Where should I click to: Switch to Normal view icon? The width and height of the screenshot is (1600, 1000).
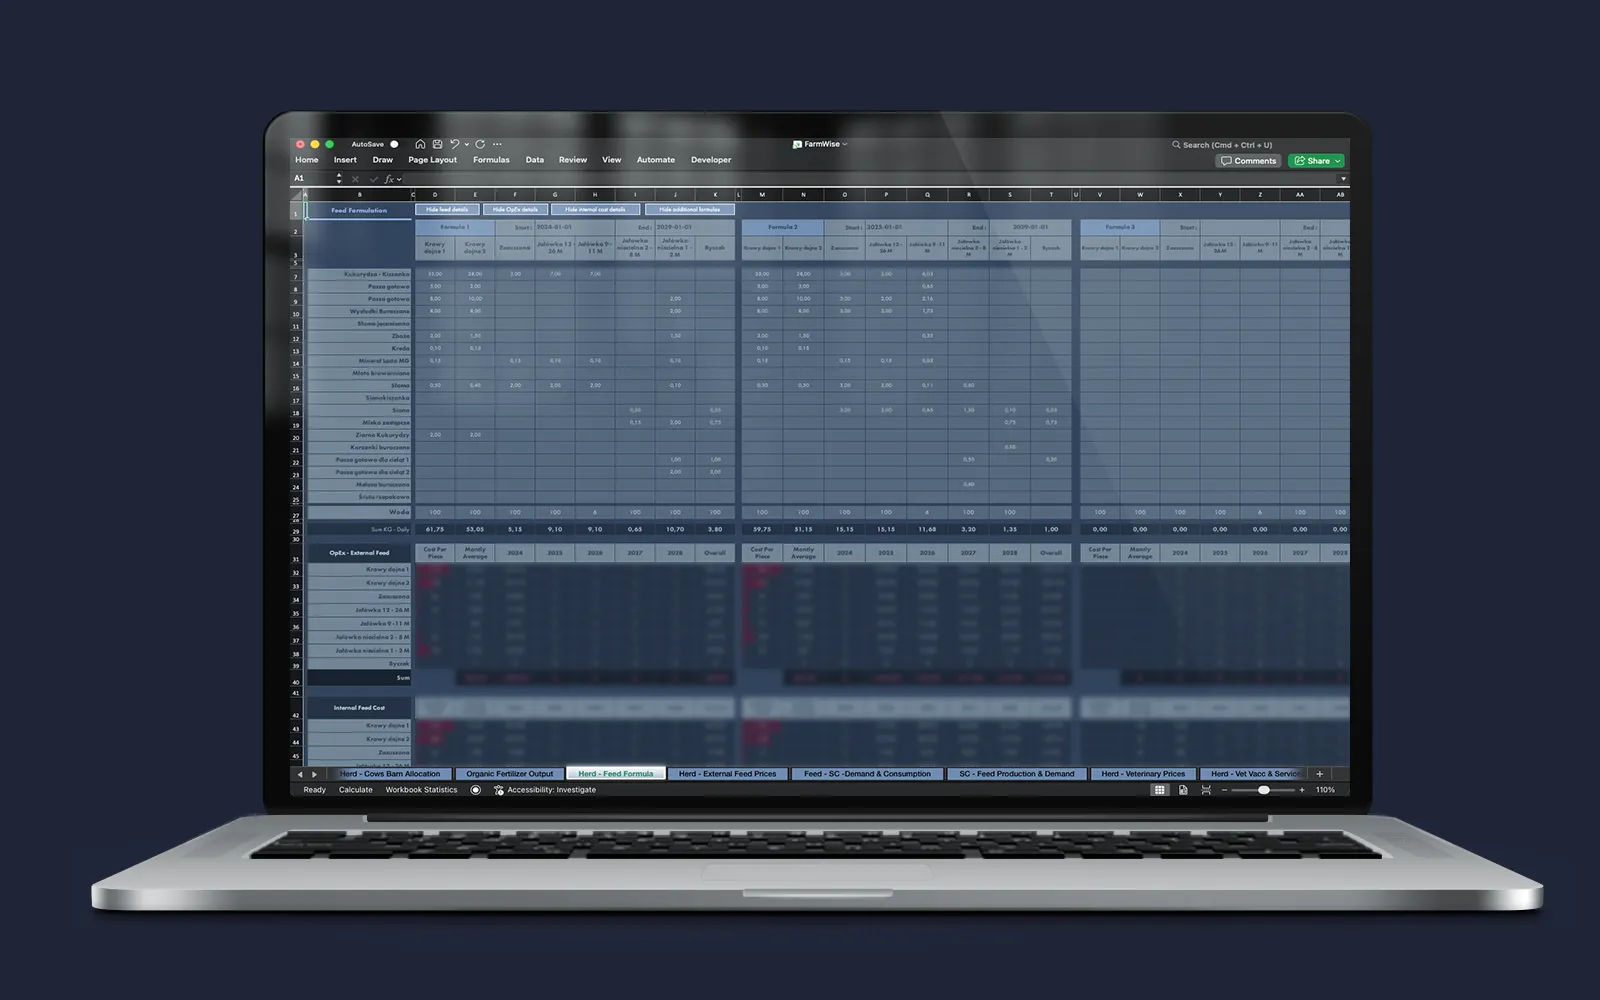(1160, 790)
